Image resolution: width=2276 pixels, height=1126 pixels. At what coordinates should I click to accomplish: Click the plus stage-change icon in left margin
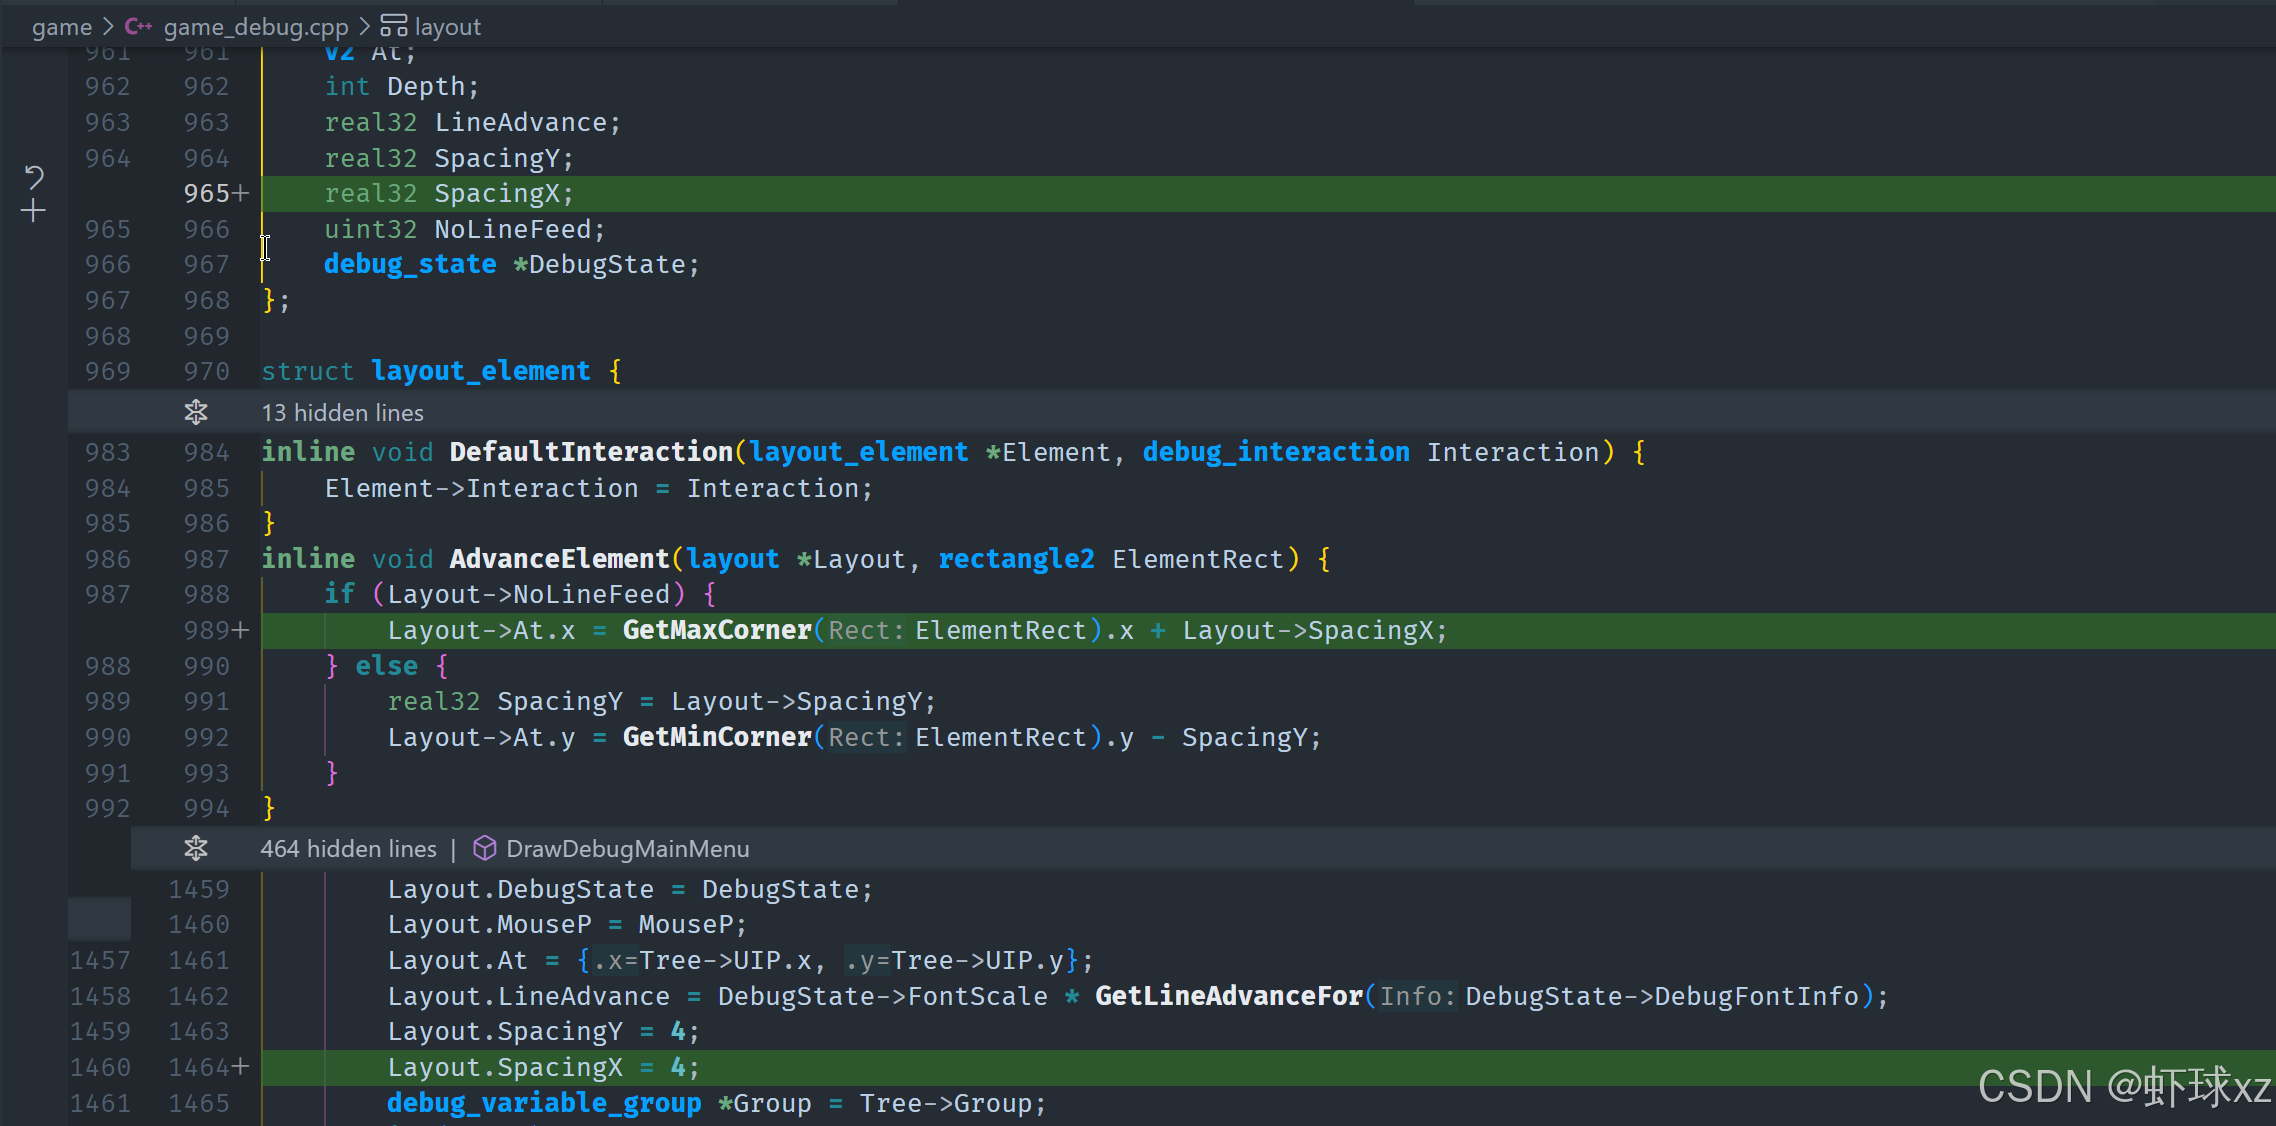coord(33,211)
